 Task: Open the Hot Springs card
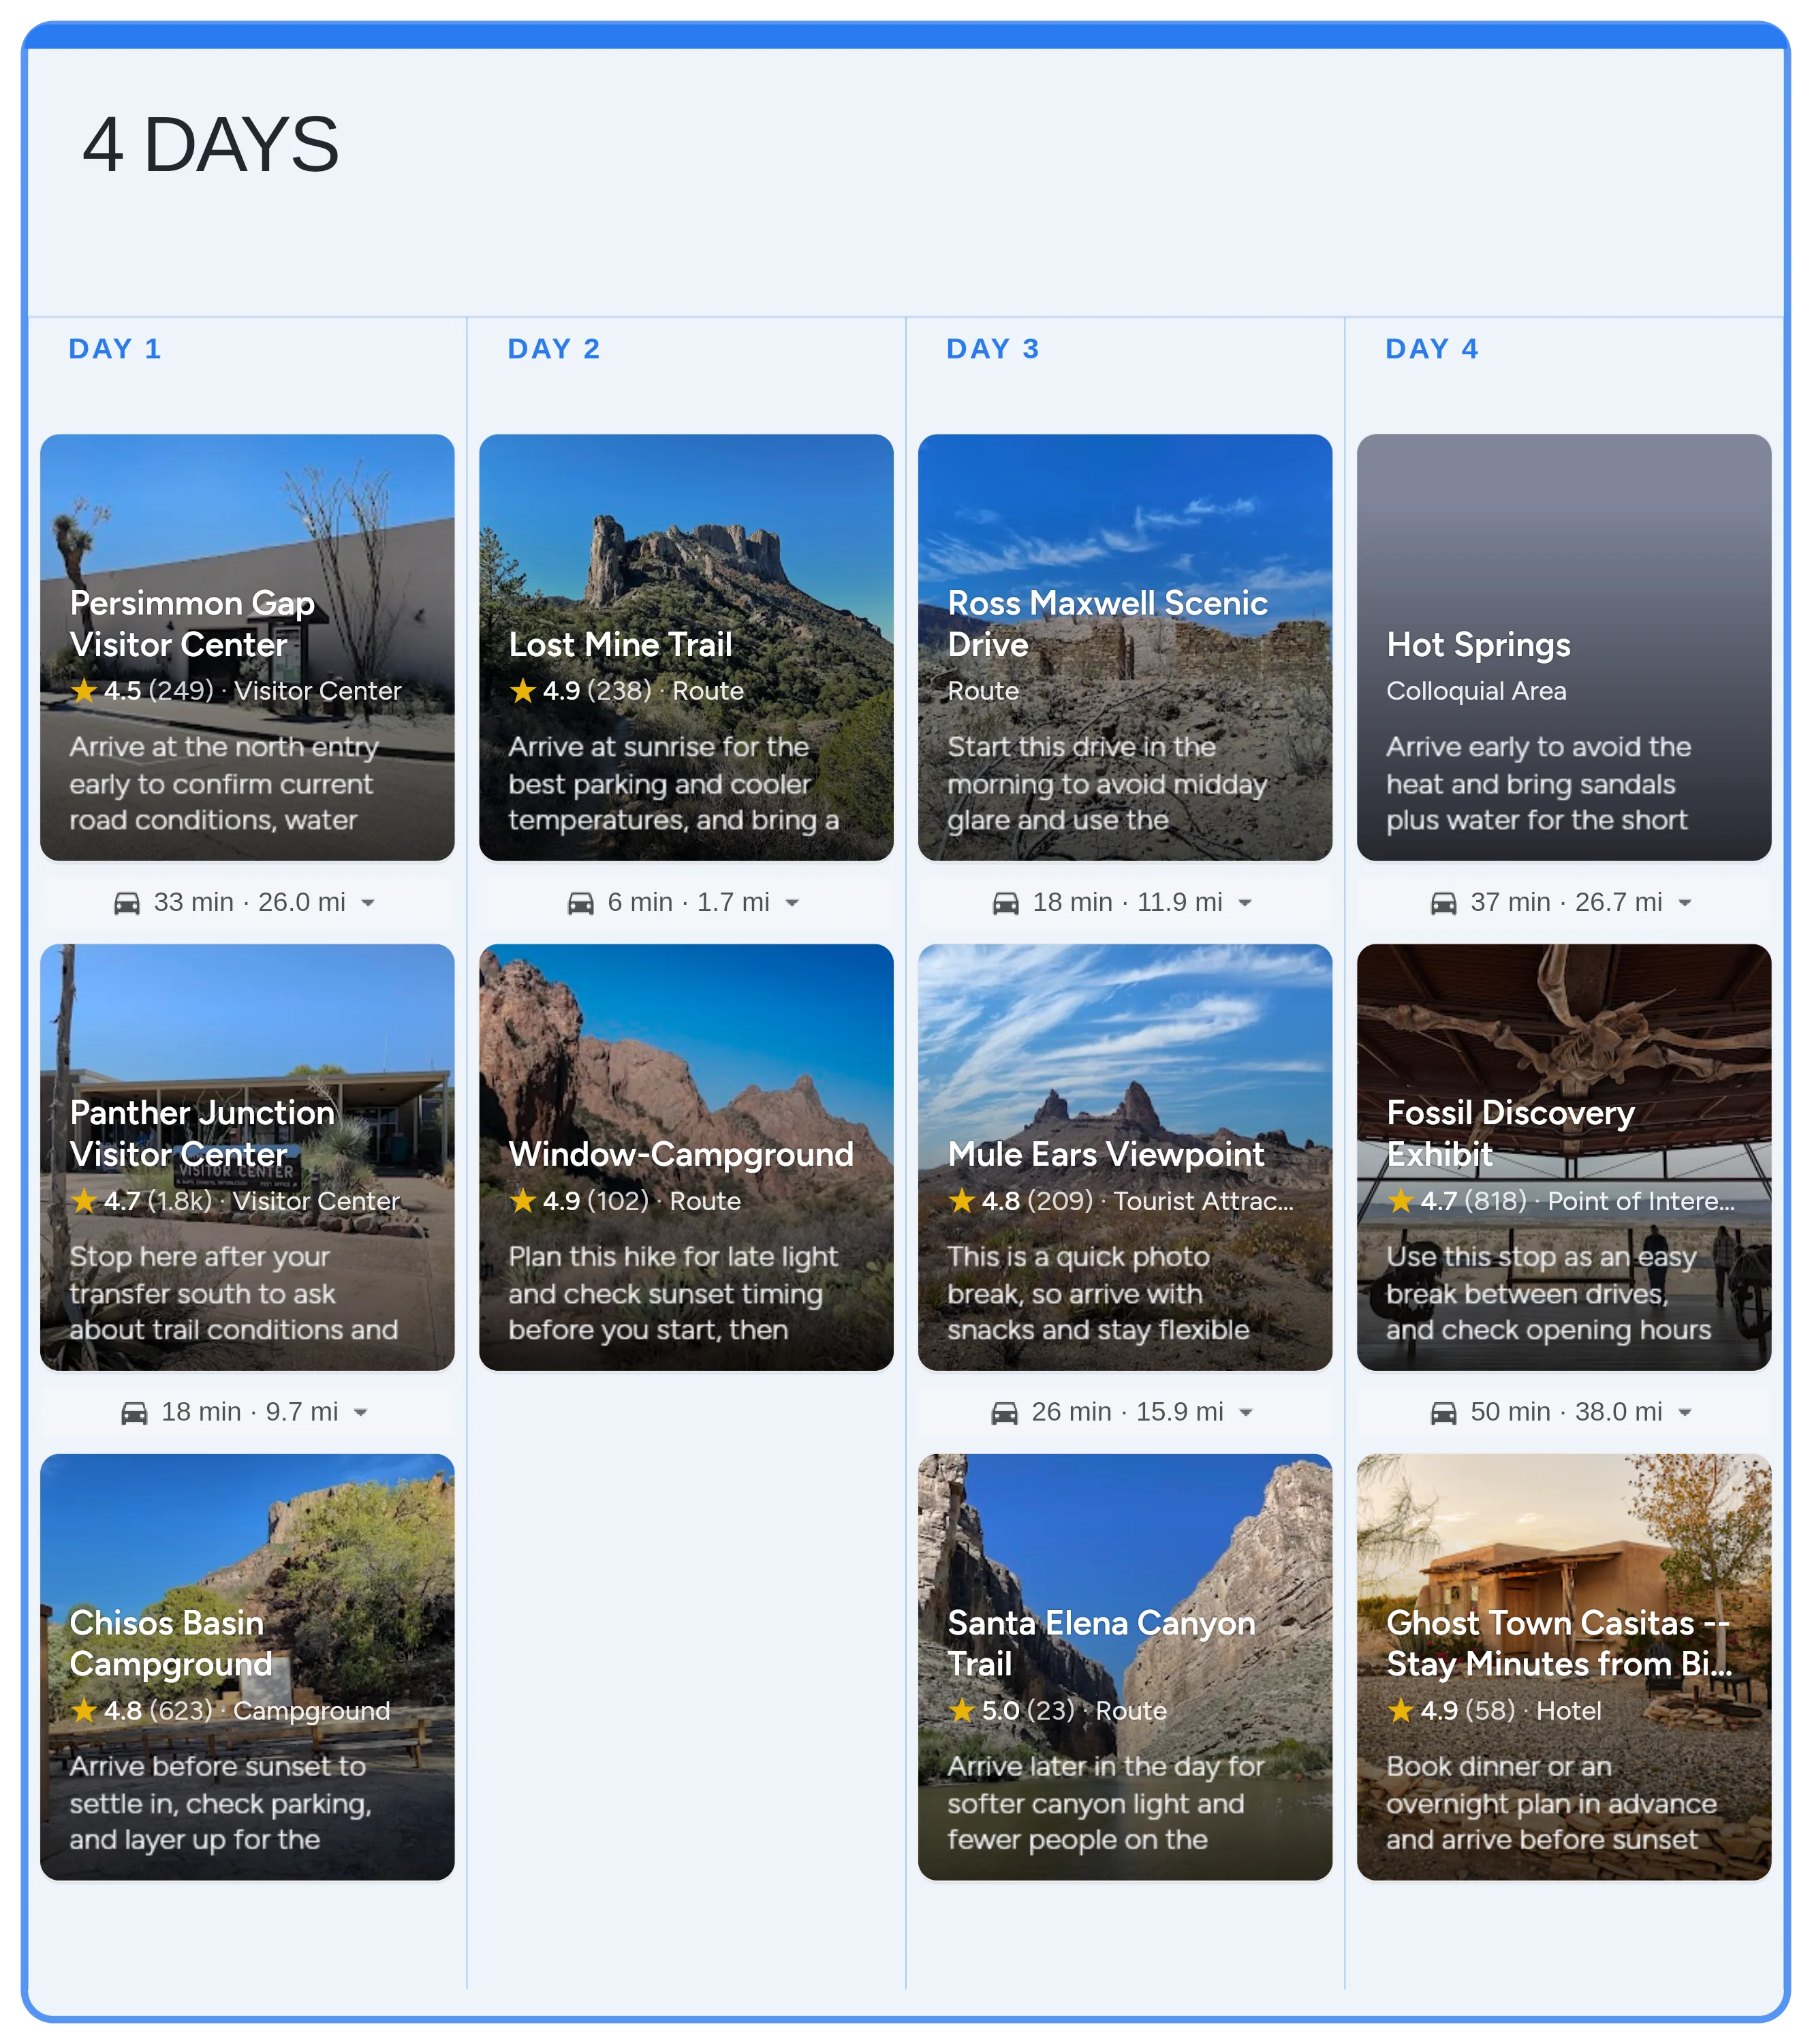pos(1564,647)
